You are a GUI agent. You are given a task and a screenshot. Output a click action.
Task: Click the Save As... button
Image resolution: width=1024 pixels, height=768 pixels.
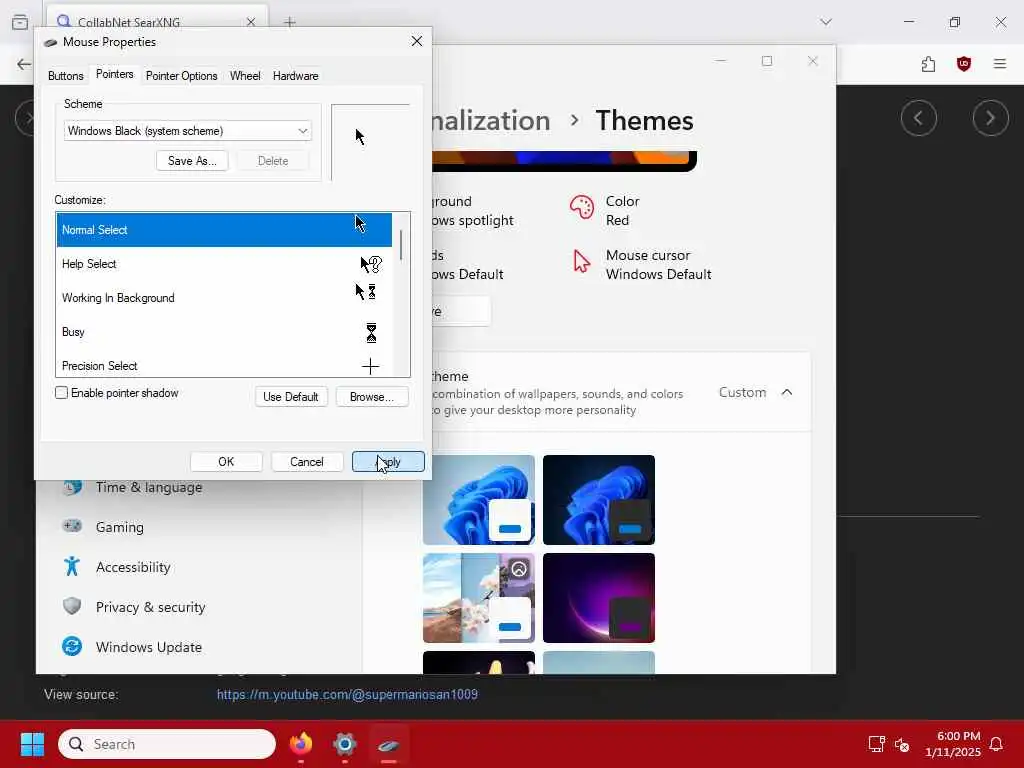[192, 161]
